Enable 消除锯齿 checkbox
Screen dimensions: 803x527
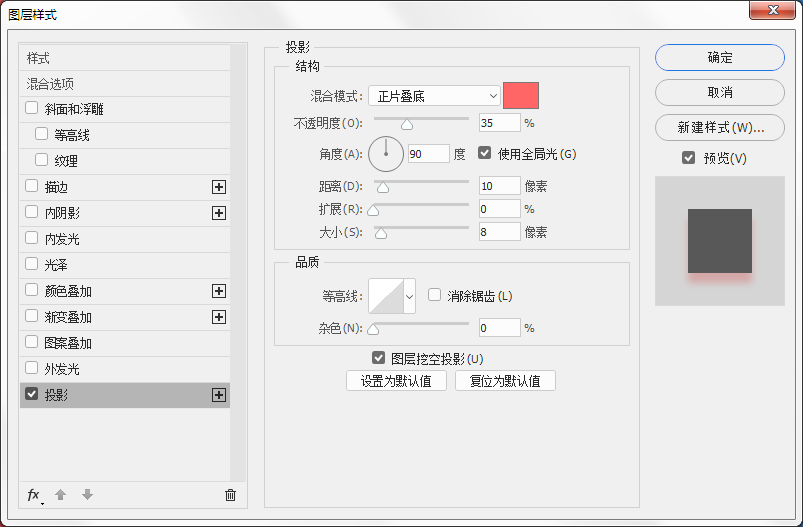click(434, 295)
